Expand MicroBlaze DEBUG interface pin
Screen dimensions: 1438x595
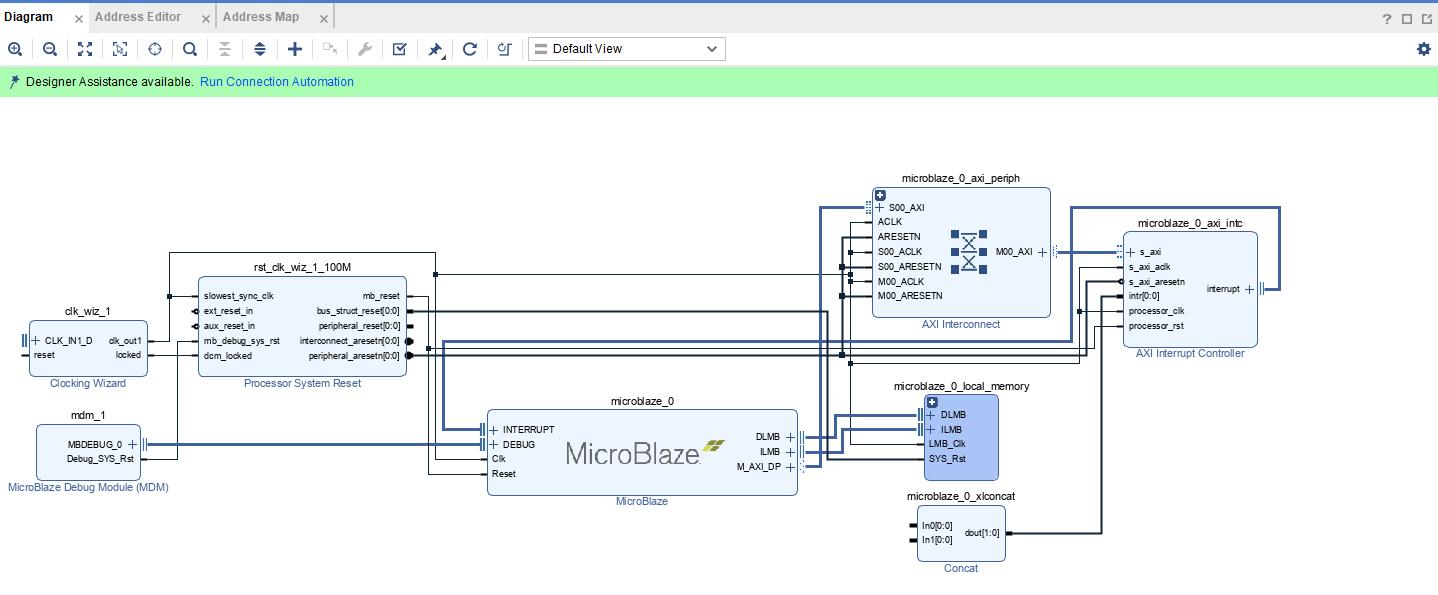494,445
